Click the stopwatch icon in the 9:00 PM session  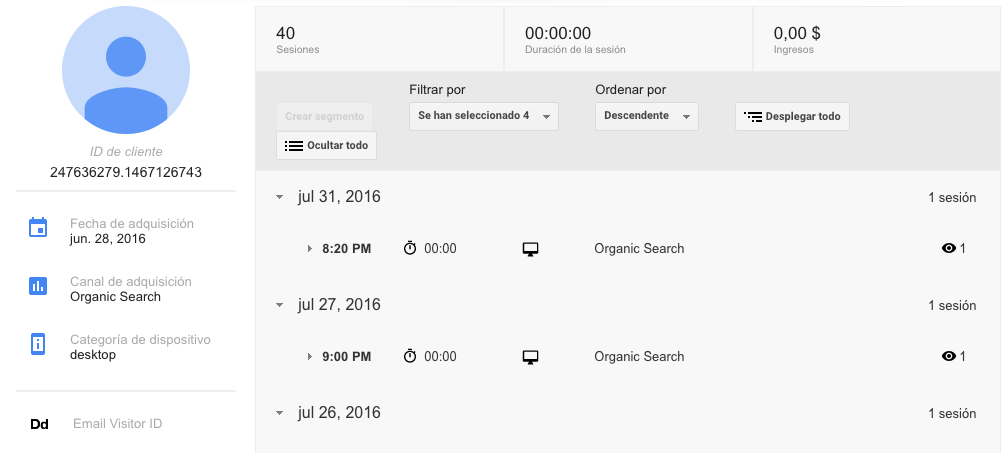tap(410, 356)
